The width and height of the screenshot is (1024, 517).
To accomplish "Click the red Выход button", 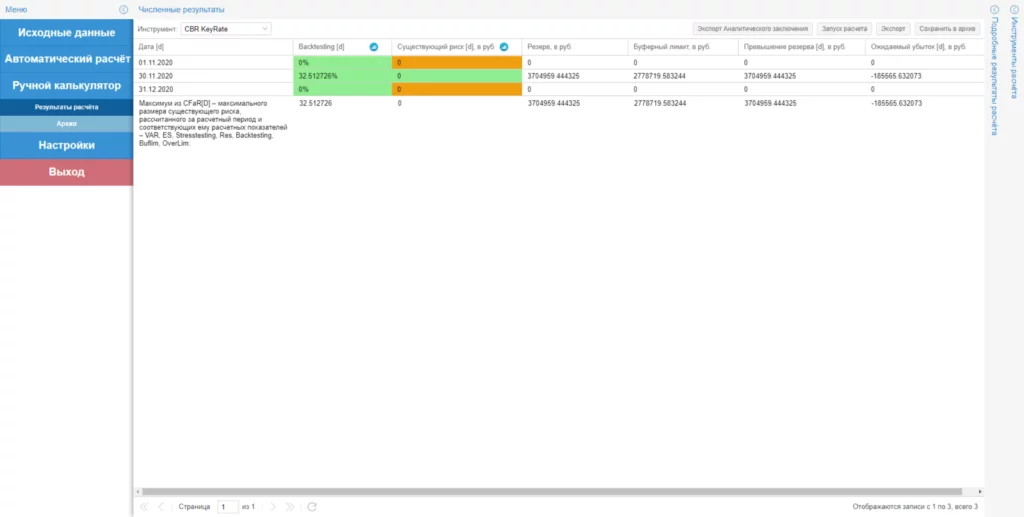I will (x=66, y=172).
